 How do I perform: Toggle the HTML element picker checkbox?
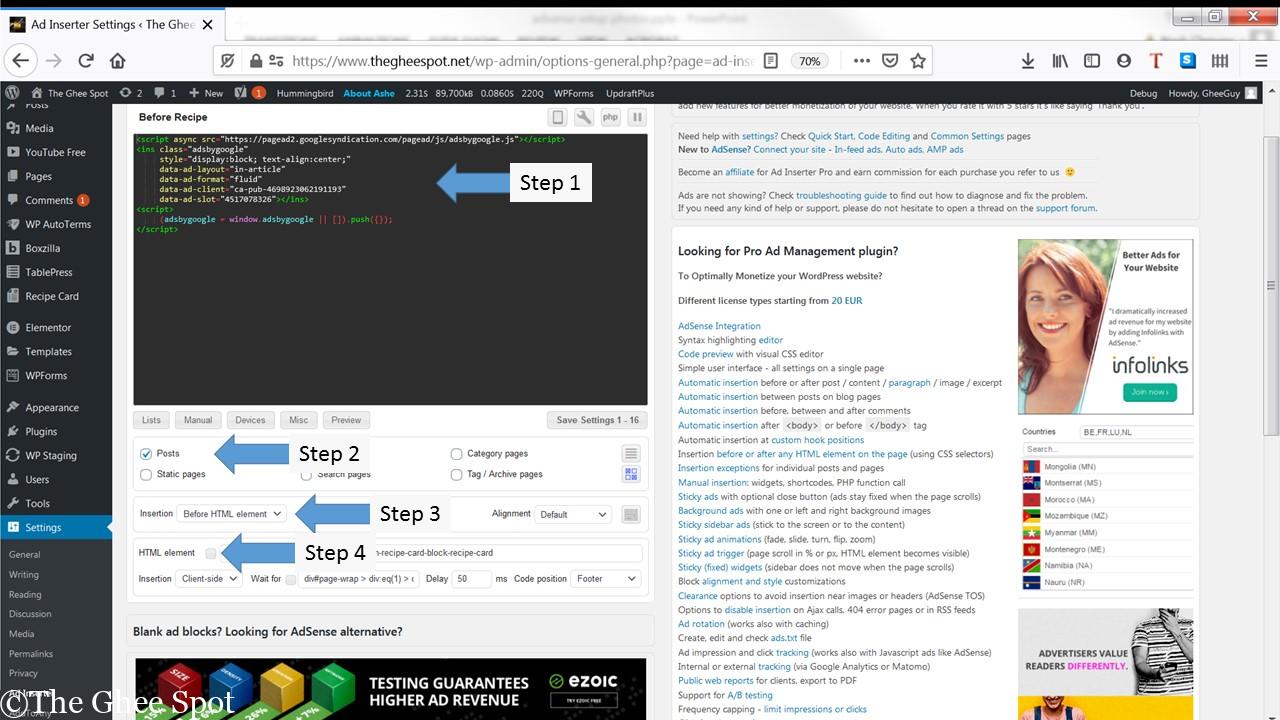pos(211,553)
